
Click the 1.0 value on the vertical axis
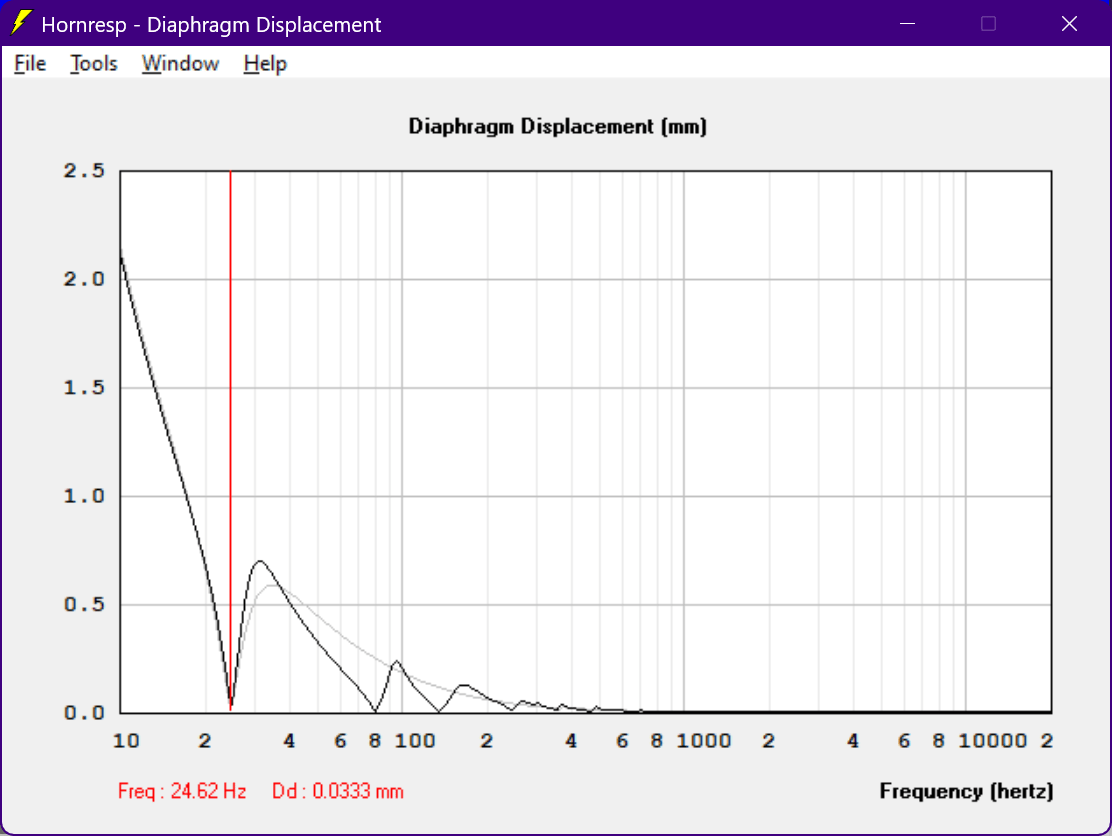tap(84, 496)
